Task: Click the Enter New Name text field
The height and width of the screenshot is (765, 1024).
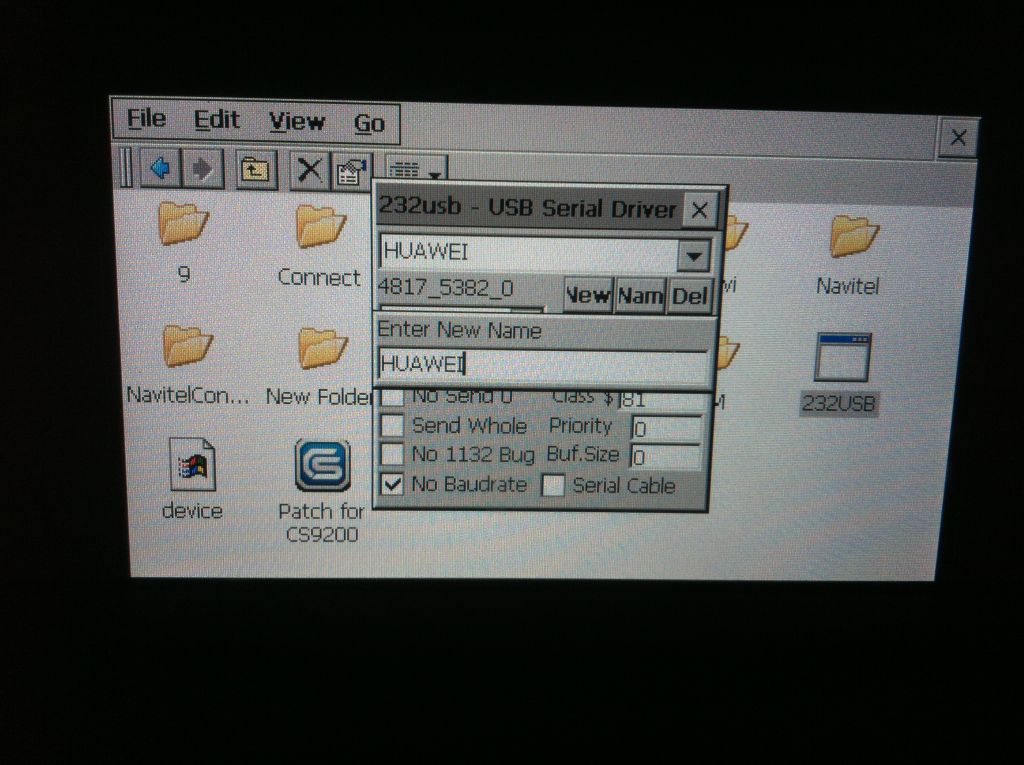Action: pos(543,365)
